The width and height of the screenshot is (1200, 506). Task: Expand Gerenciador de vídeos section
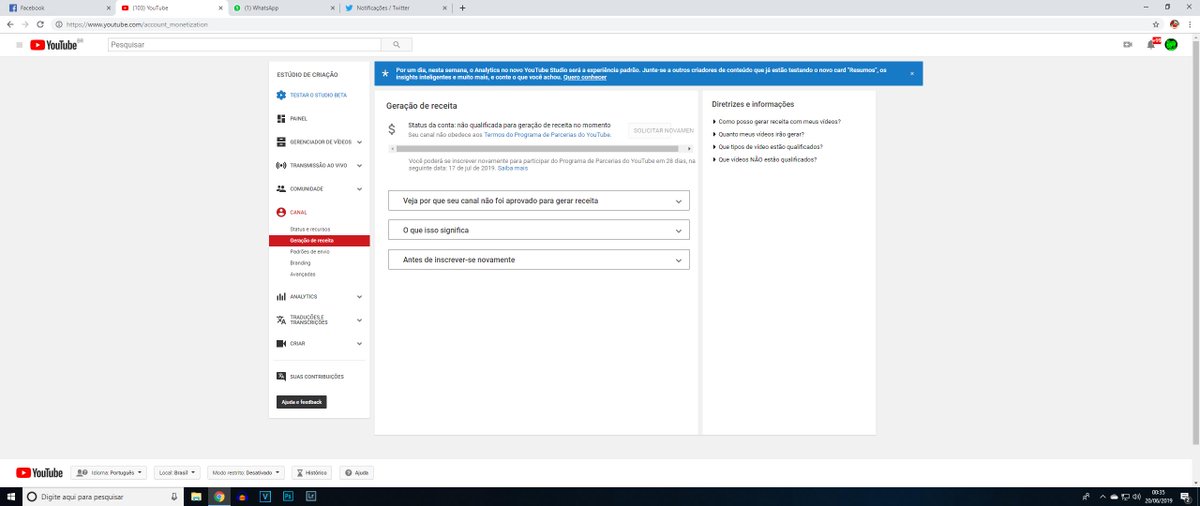tap(319, 142)
